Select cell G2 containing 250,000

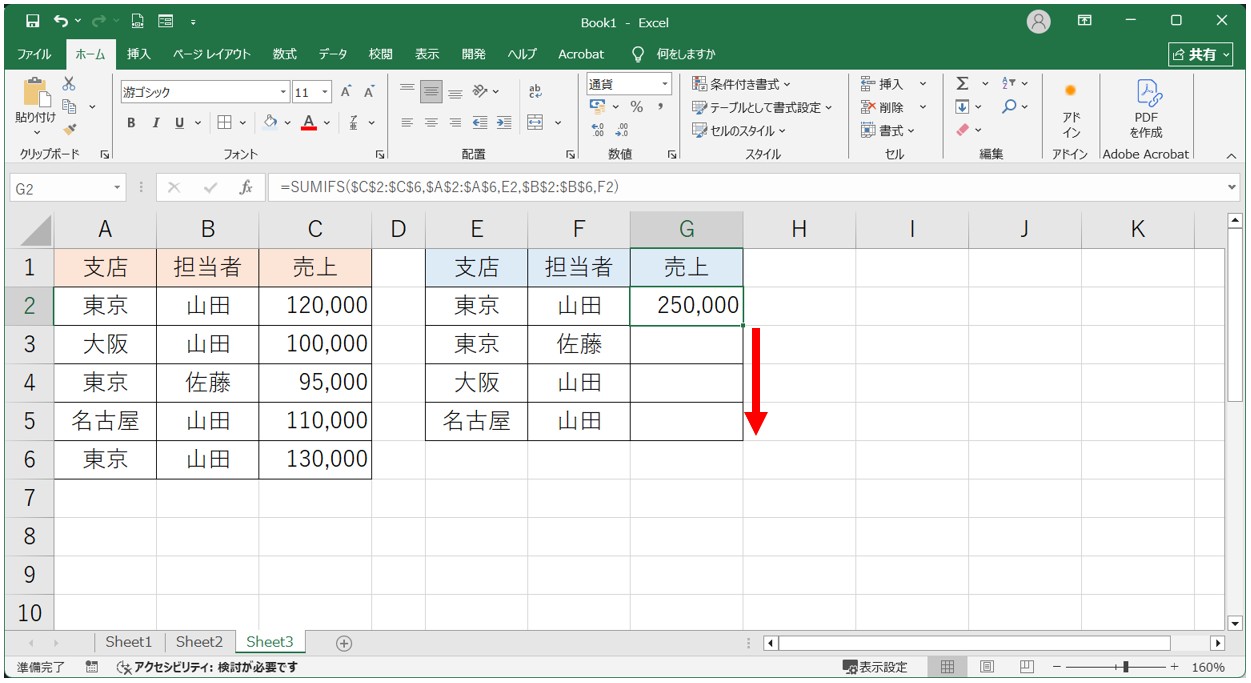[x=687, y=306]
